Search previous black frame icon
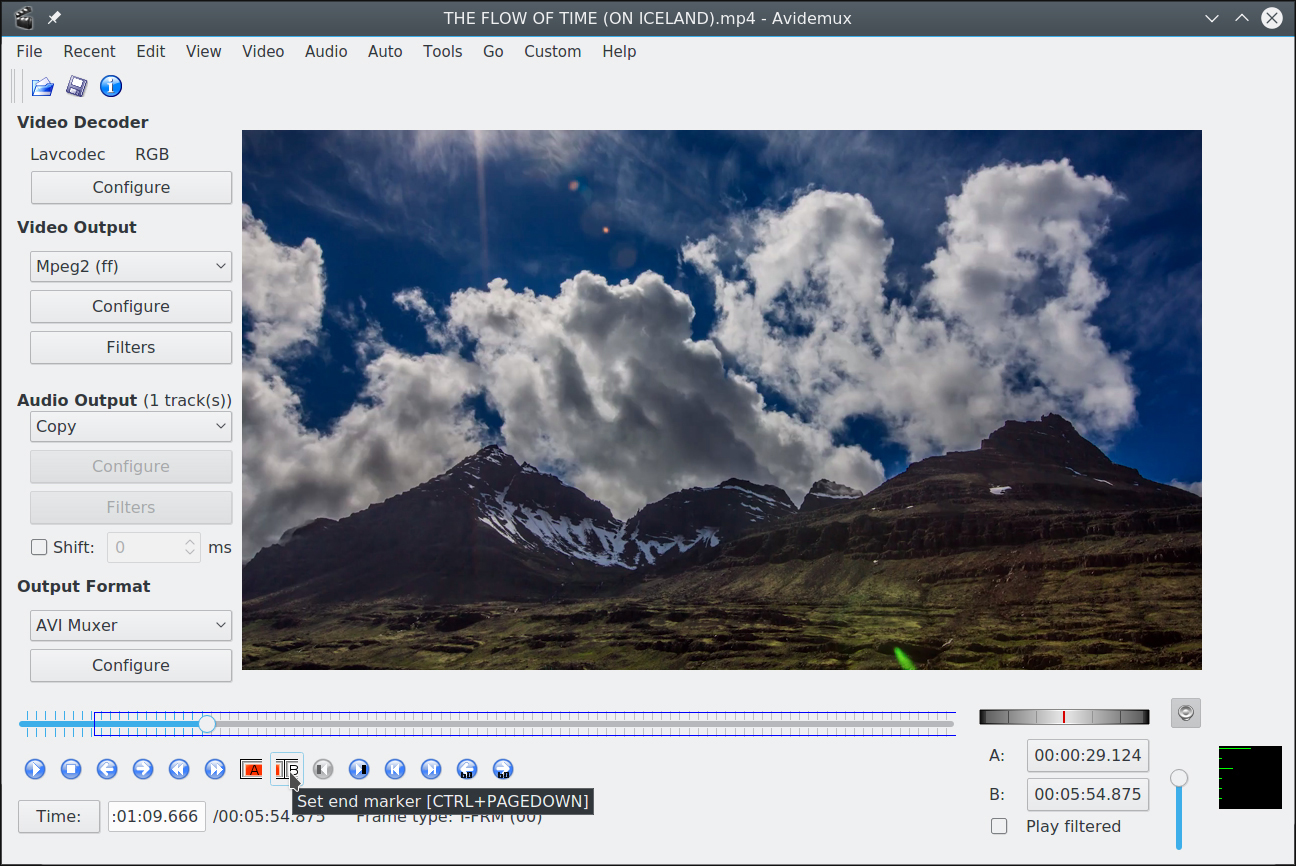 [x=323, y=769]
